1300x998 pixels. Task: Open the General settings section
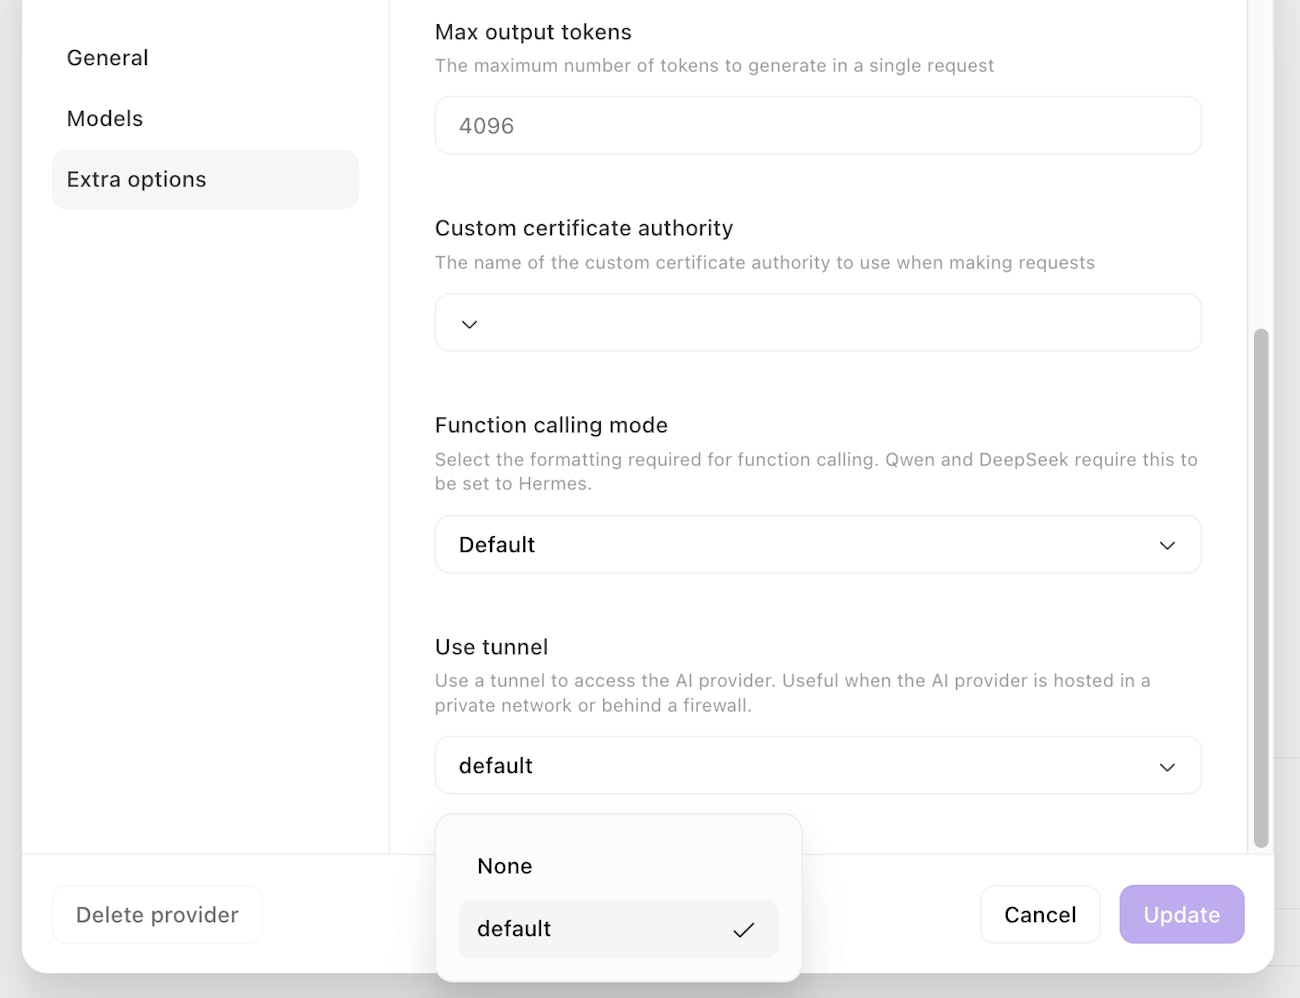(x=108, y=58)
